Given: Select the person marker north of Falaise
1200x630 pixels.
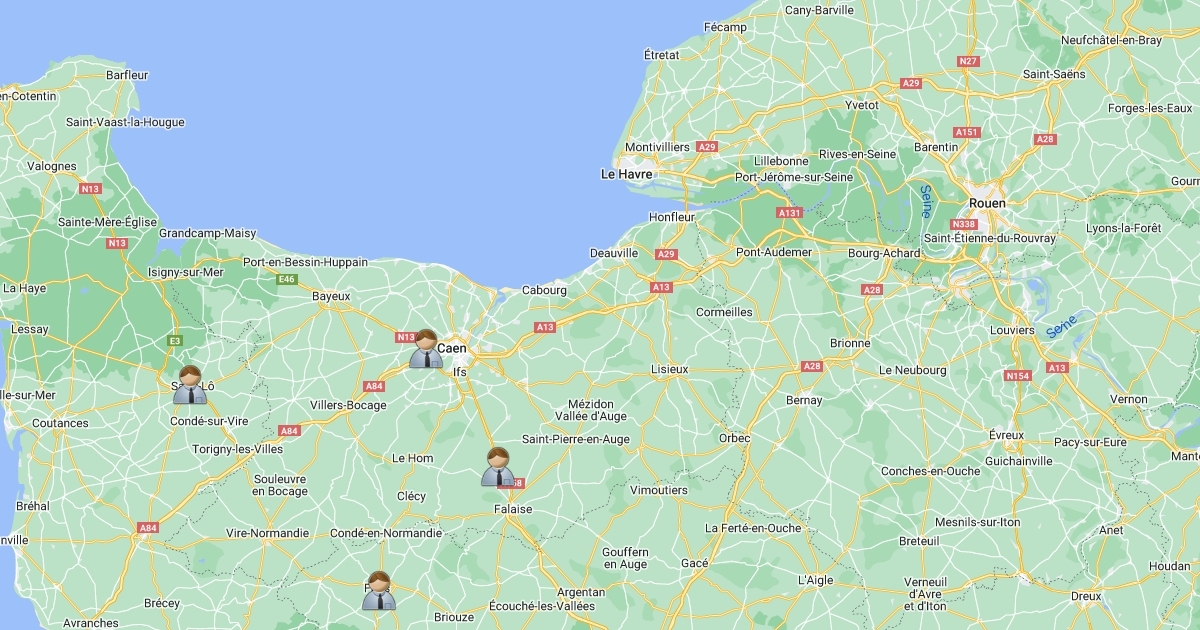Looking at the screenshot, I should click(x=498, y=467).
